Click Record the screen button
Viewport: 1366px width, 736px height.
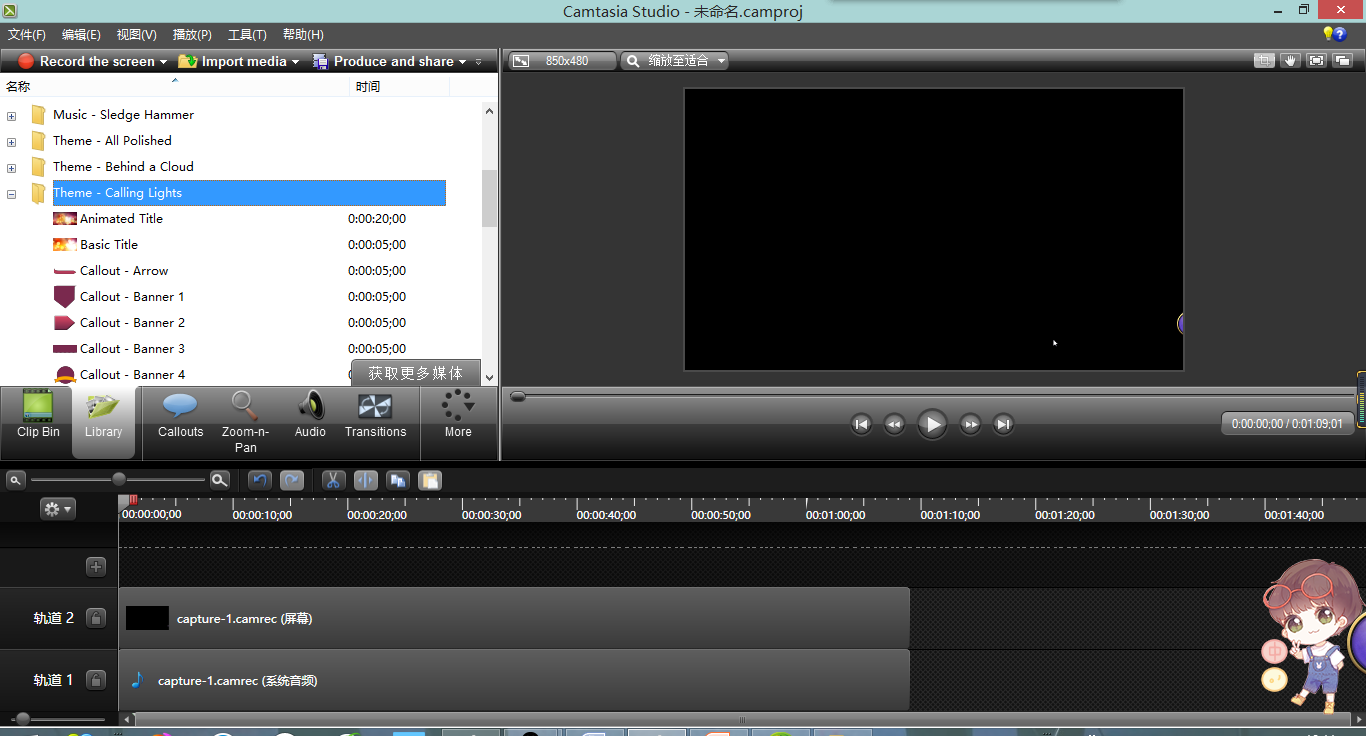[x=87, y=61]
